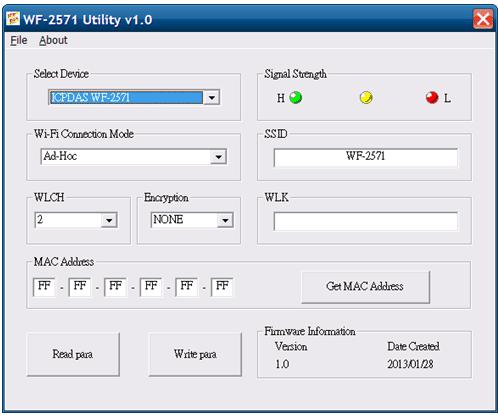Image resolution: width=498 pixels, height=415 pixels.
Task: Click the third MAC address octet field
Action: tap(115, 286)
